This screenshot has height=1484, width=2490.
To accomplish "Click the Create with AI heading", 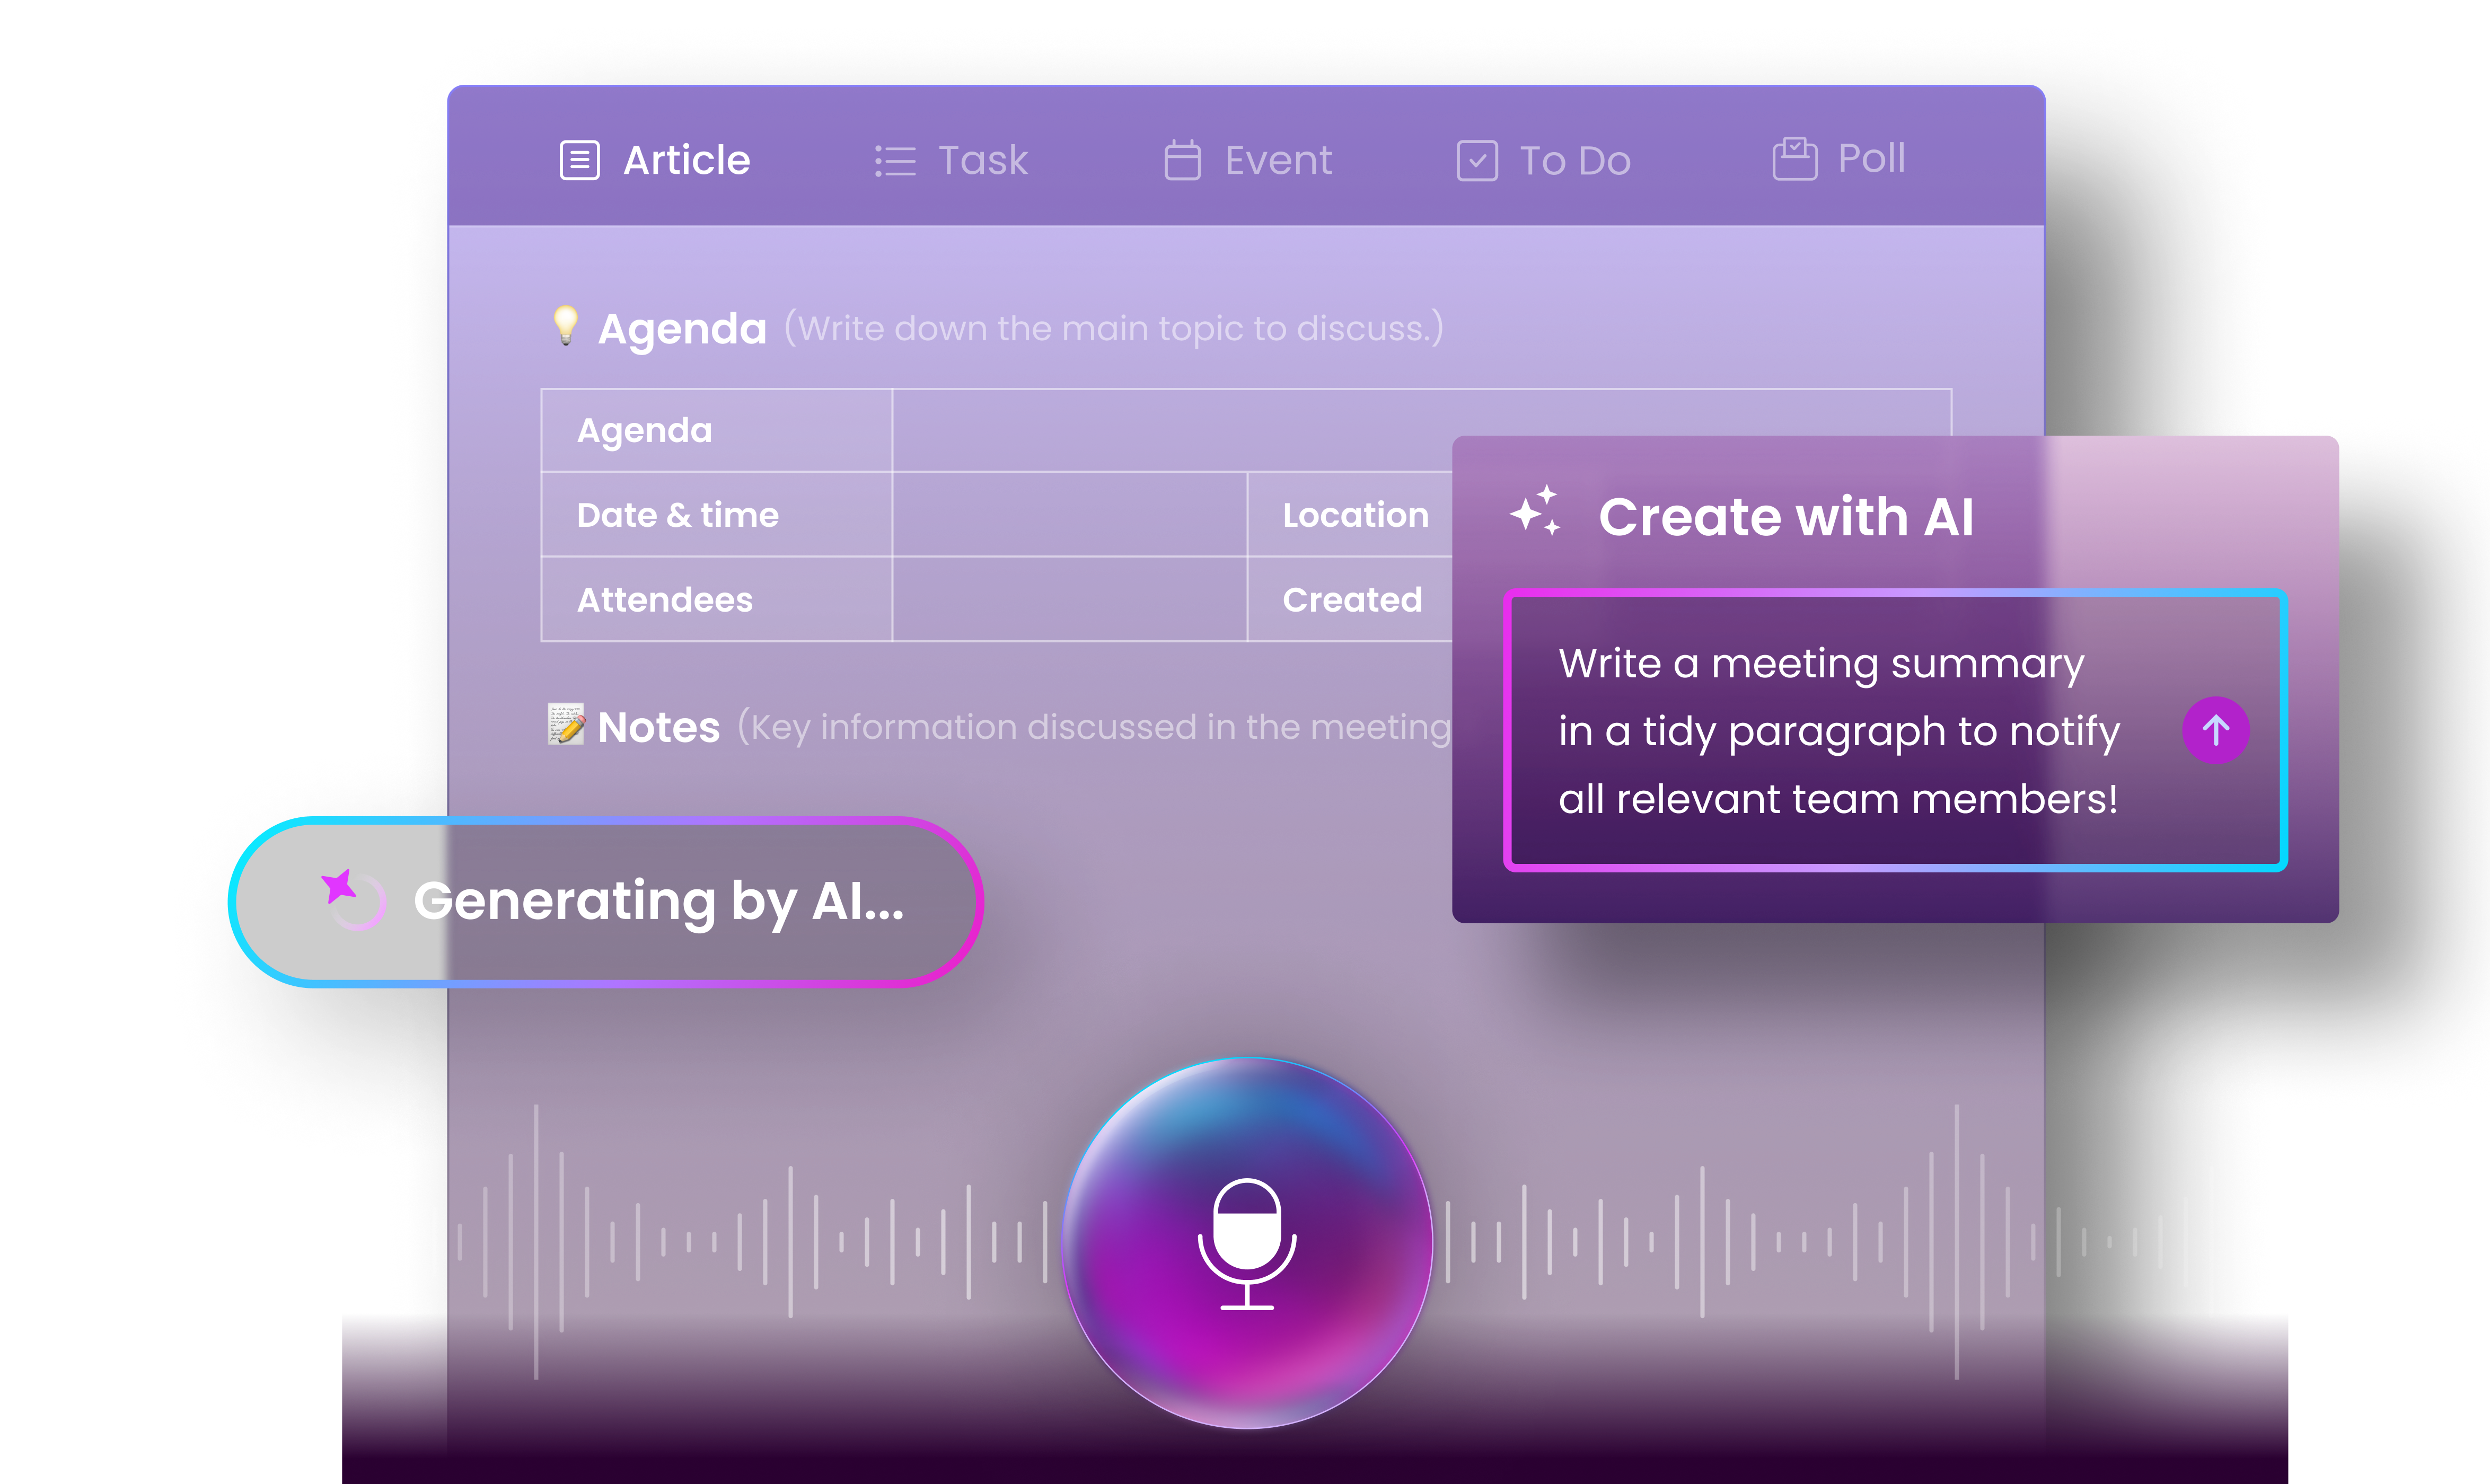I will pyautogui.click(x=1785, y=517).
